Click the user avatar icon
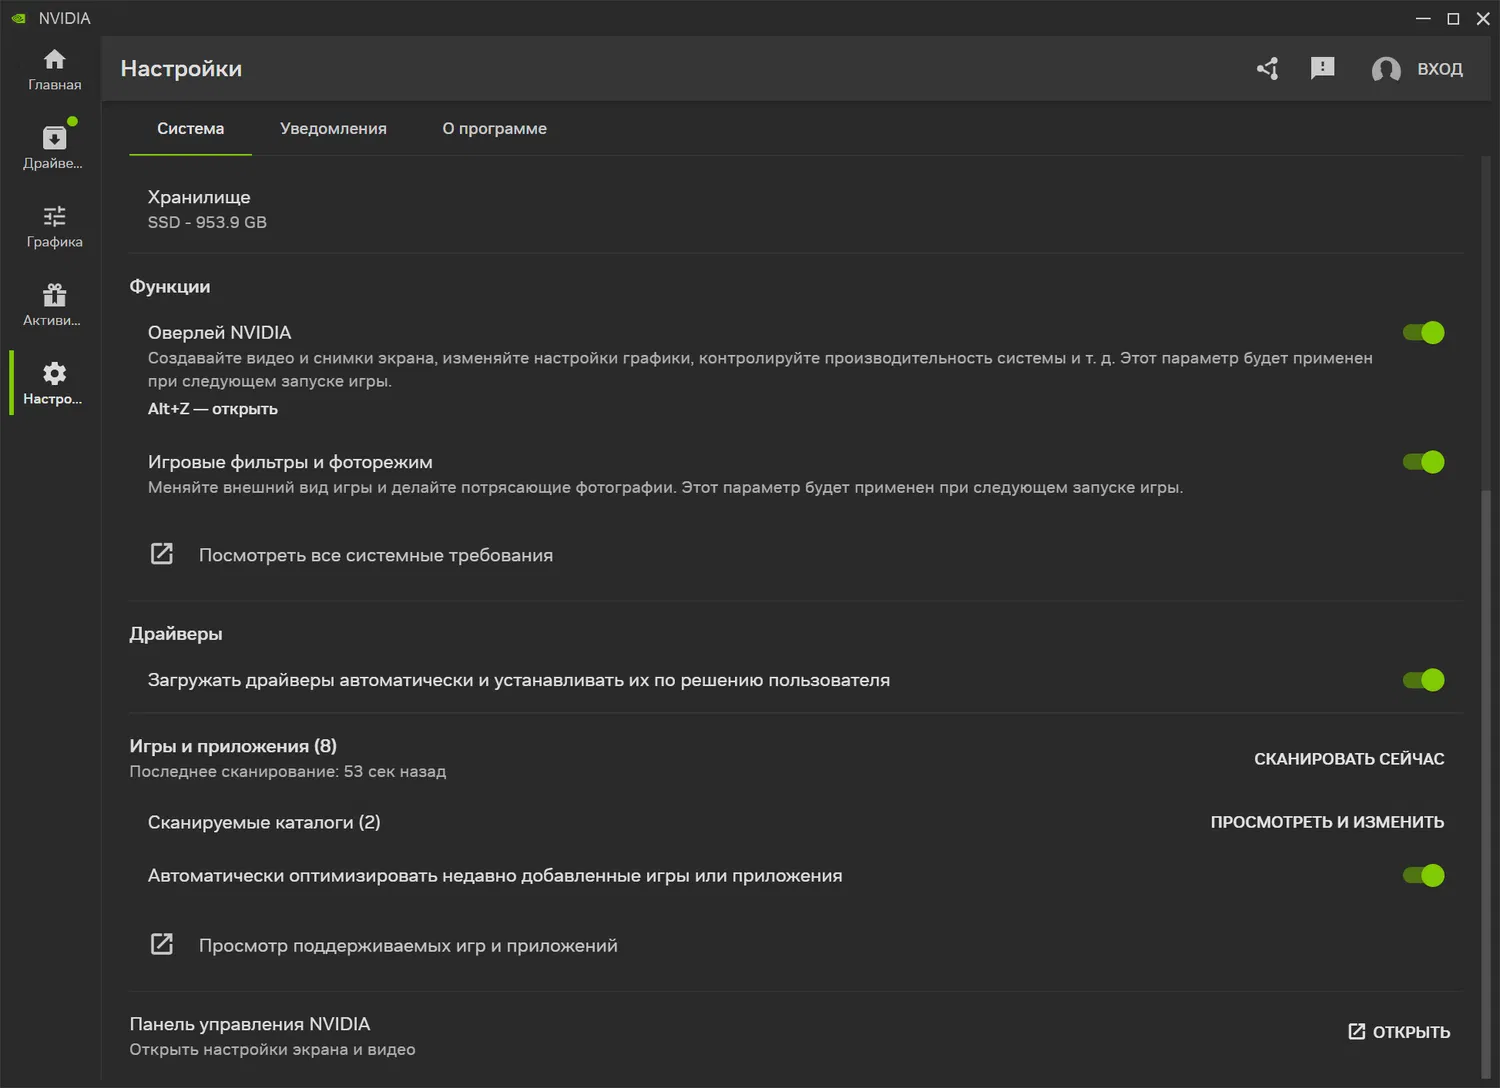This screenshot has height=1088, width=1500. tap(1386, 69)
